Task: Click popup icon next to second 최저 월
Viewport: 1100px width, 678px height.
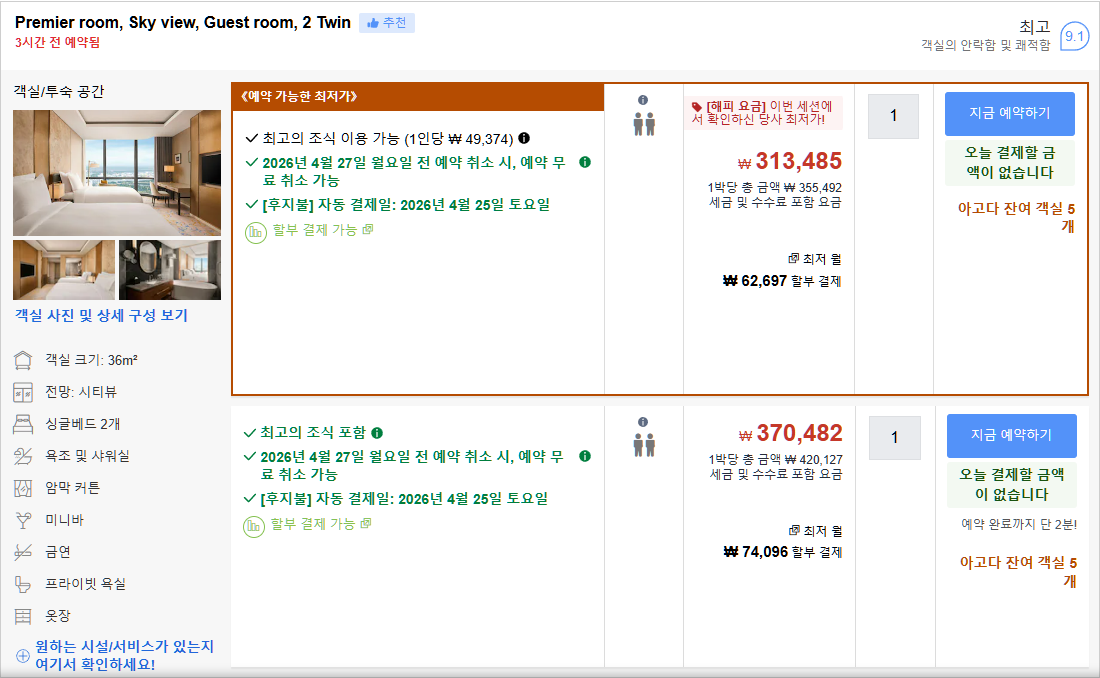Action: point(794,530)
